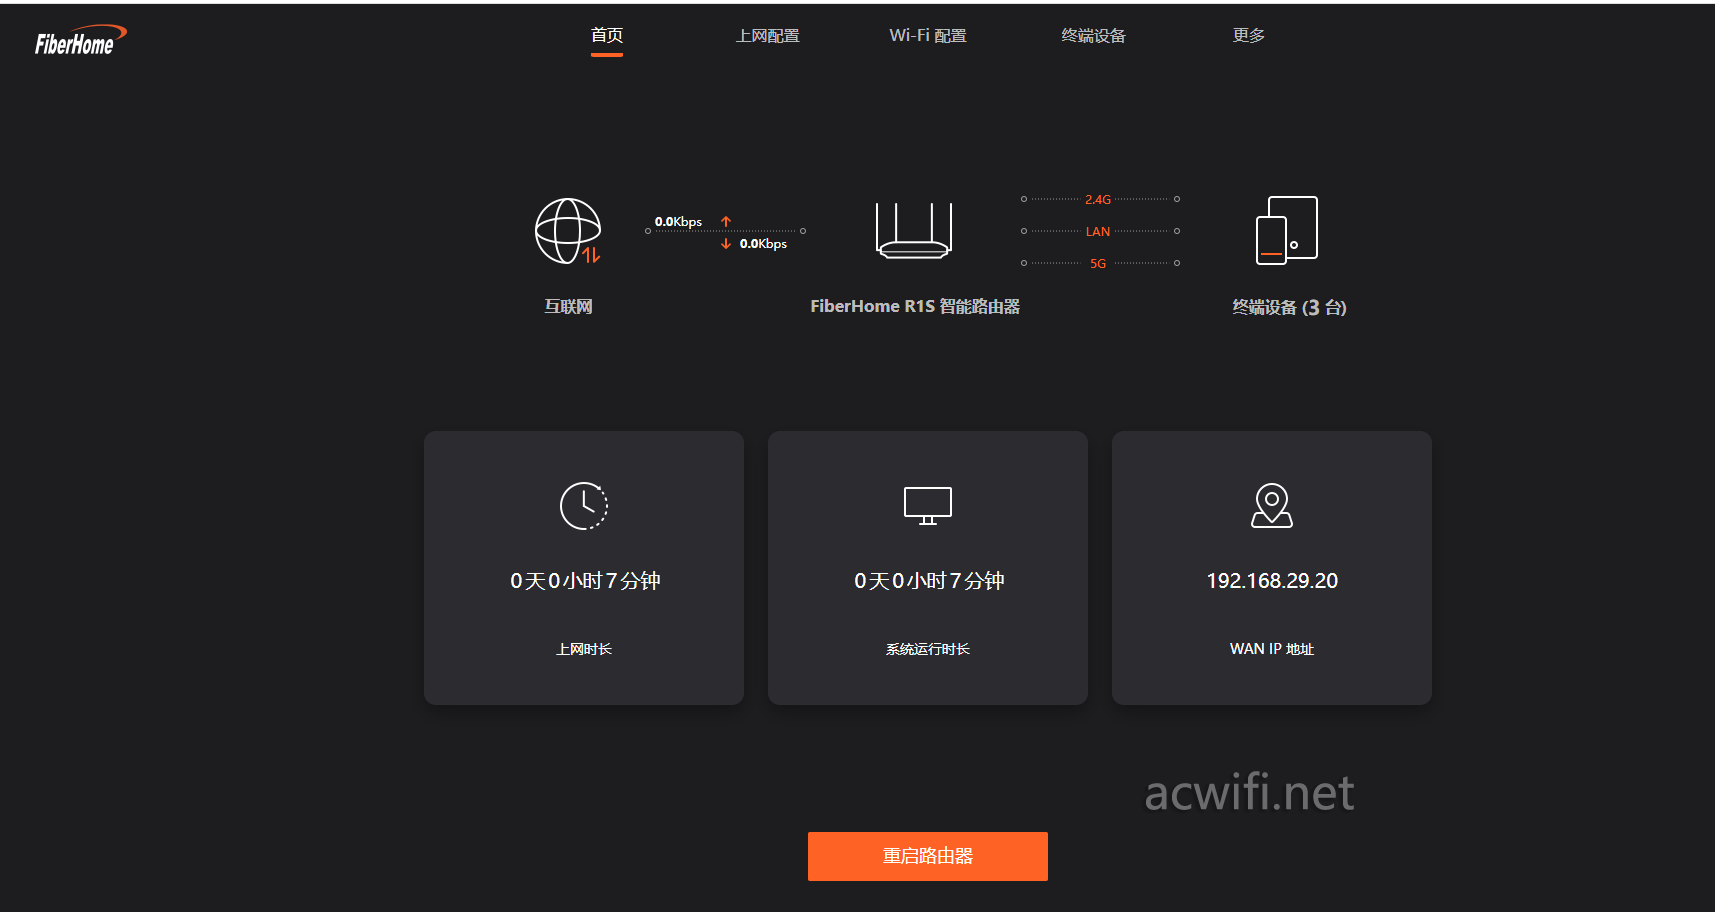The height and width of the screenshot is (912, 1715).
Task: Open the Wi-Fi 配置 tab
Action: click(x=928, y=36)
